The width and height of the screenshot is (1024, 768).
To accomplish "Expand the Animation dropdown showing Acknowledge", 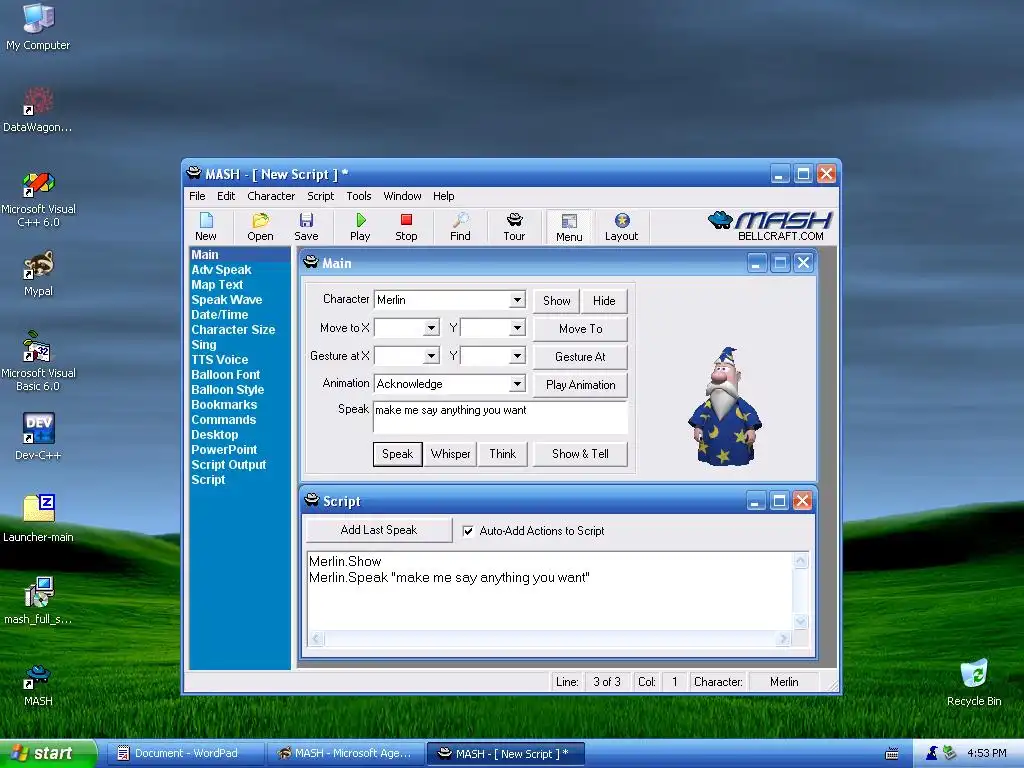I will 517,384.
